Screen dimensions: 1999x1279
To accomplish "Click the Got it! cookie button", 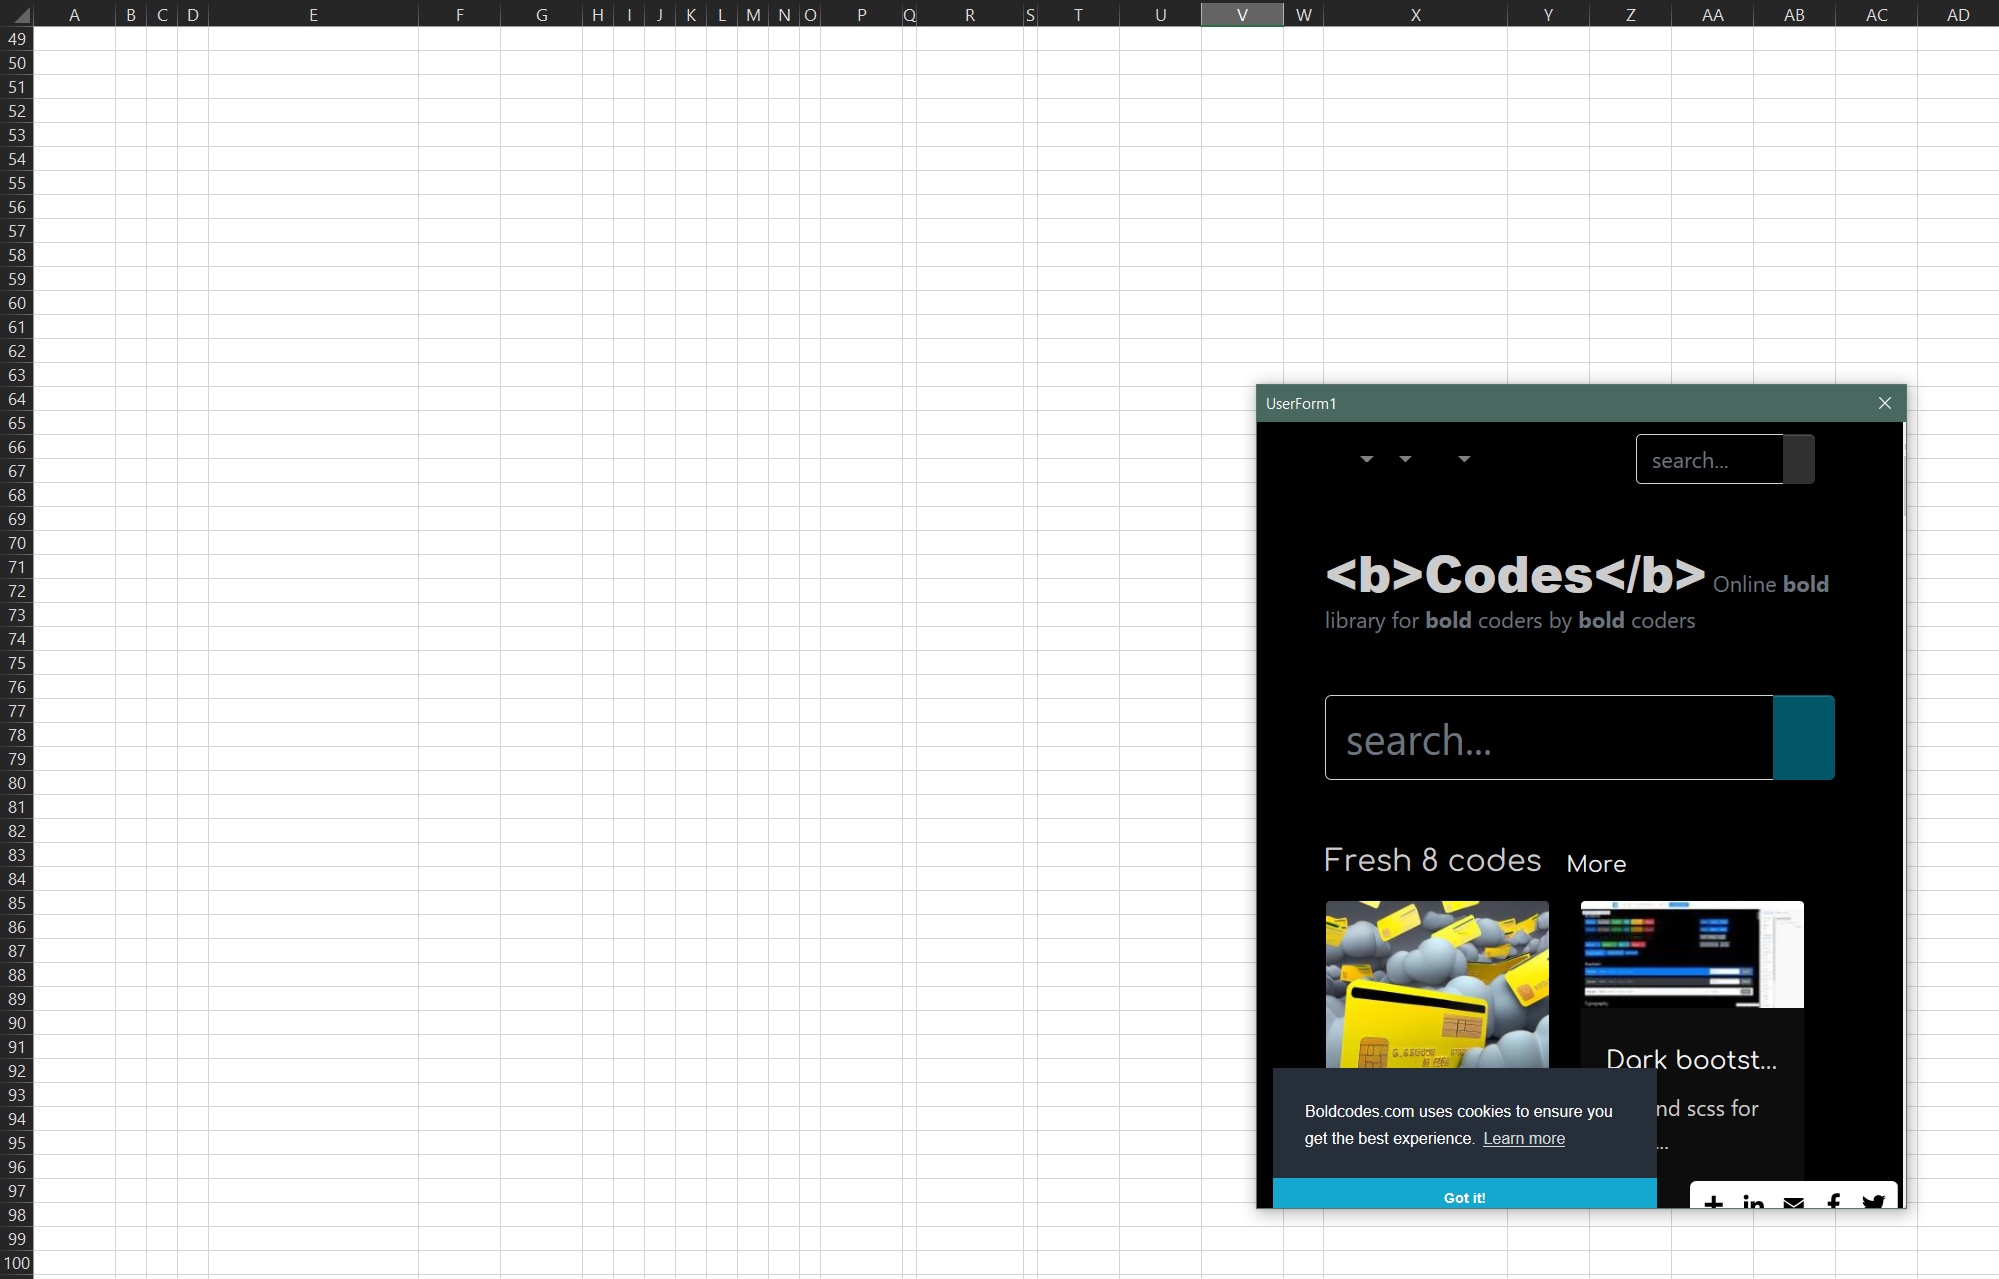I will coord(1464,1196).
